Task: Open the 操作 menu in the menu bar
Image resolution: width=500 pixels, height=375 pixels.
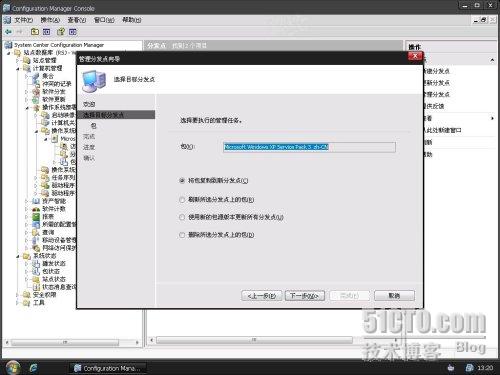Action: 50,20
